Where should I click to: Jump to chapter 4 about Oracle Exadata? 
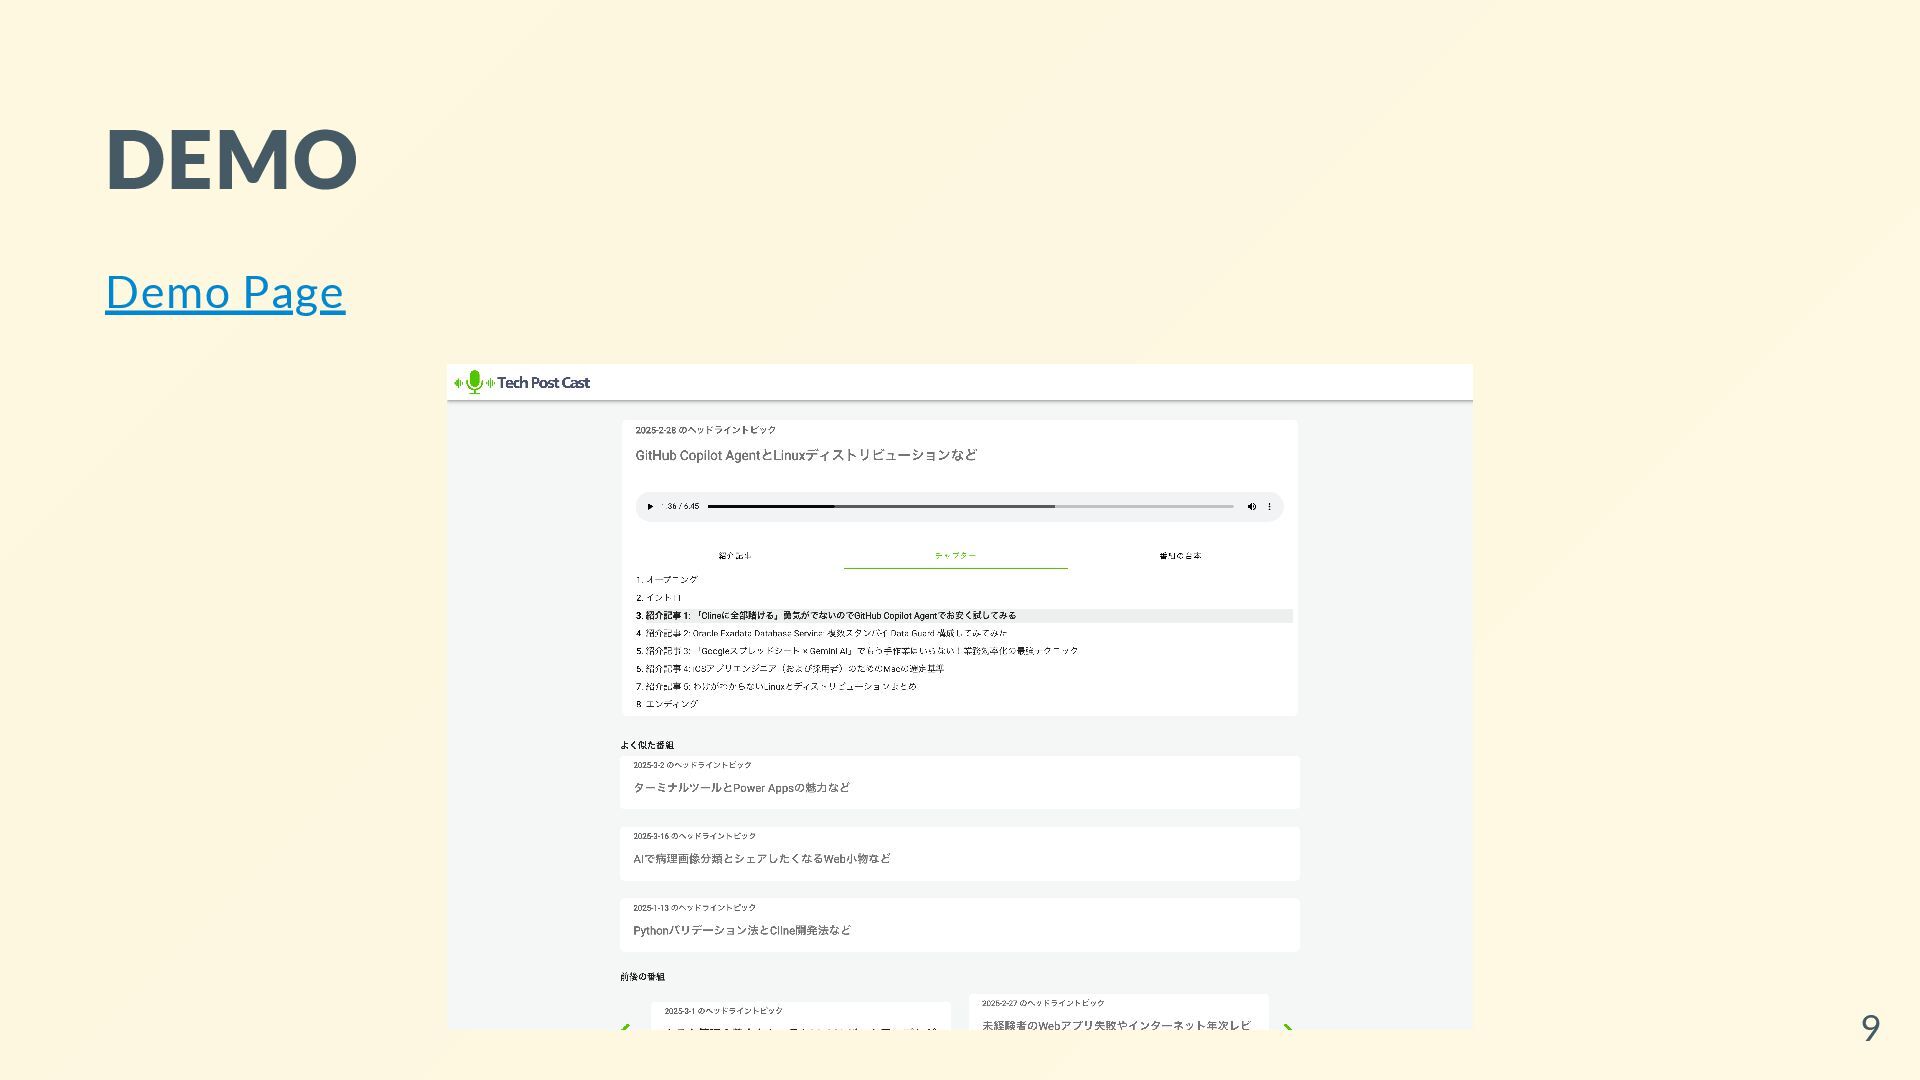821,634
